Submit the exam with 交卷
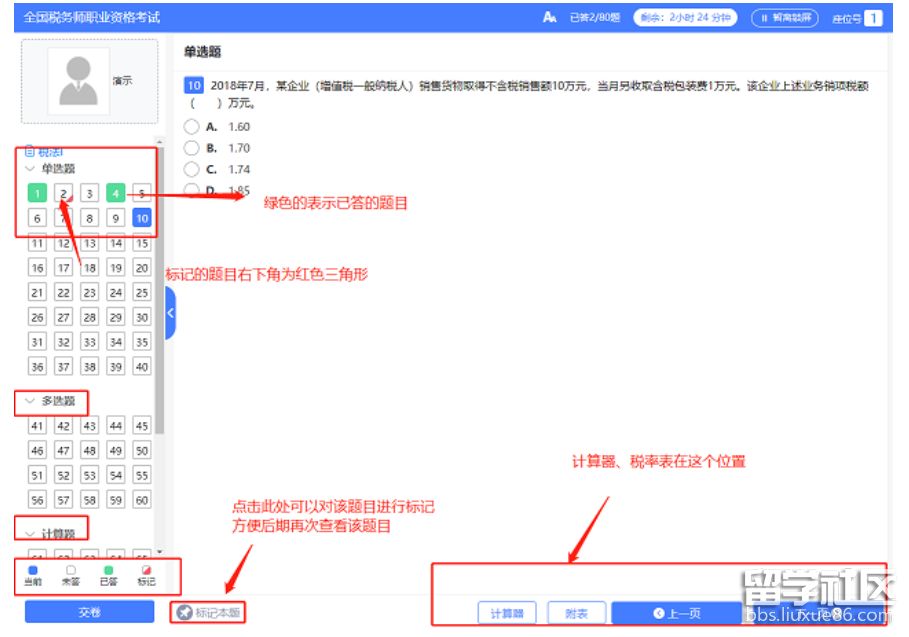The height and width of the screenshot is (637, 909). (x=90, y=612)
